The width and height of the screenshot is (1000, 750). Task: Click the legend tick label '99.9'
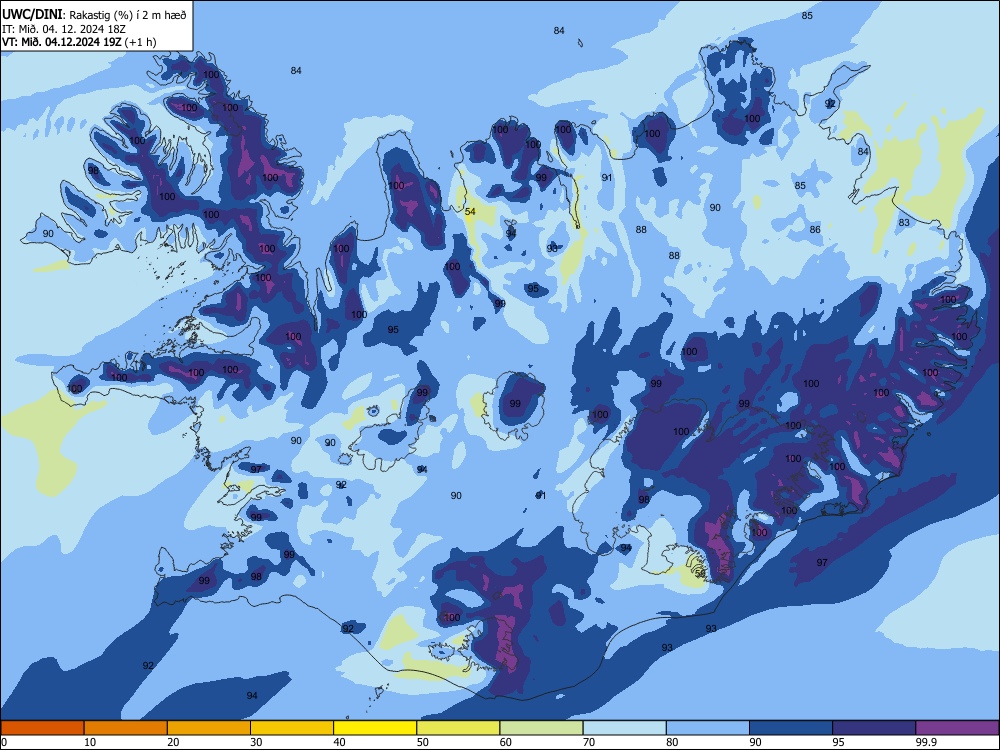coord(926,742)
